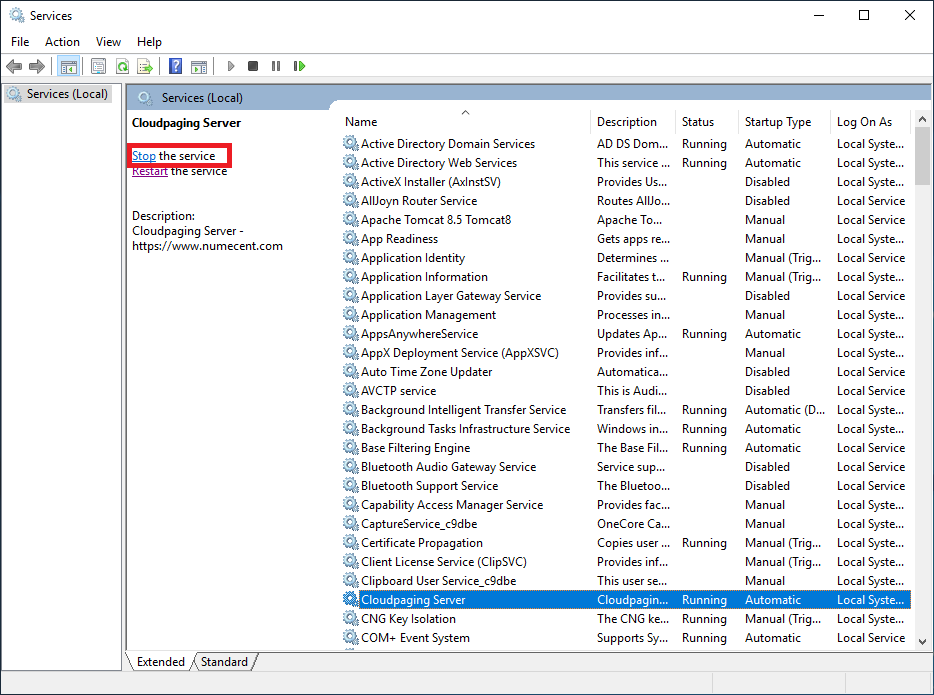Image resolution: width=934 pixels, height=695 pixels.
Task: Click the Forward navigation arrow
Action: click(38, 66)
